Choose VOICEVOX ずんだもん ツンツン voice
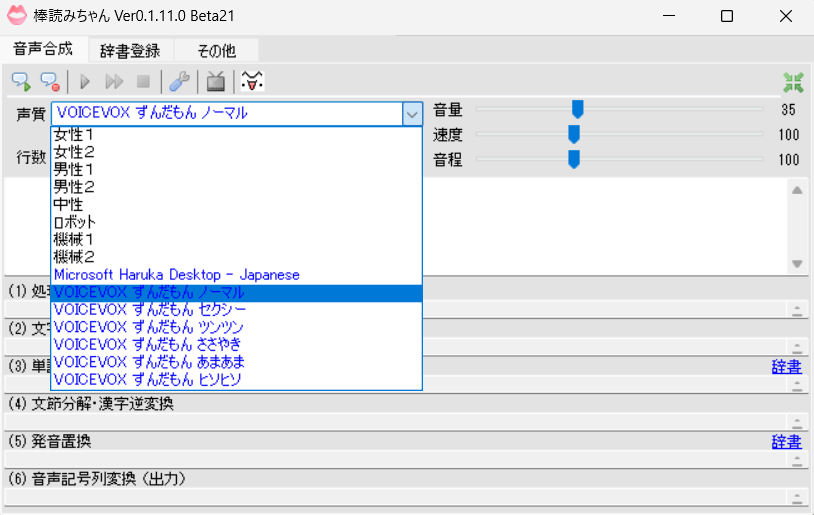The width and height of the screenshot is (814, 515). pyautogui.click(x=236, y=328)
